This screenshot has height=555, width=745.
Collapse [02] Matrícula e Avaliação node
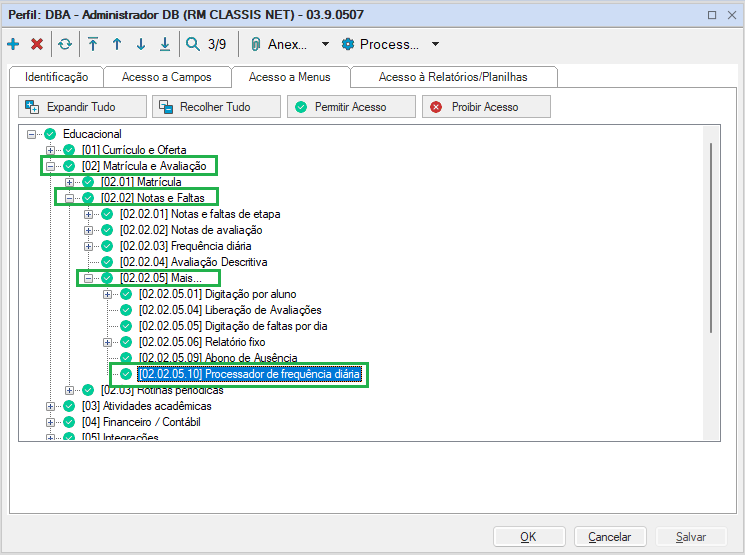pyautogui.click(x=50, y=166)
